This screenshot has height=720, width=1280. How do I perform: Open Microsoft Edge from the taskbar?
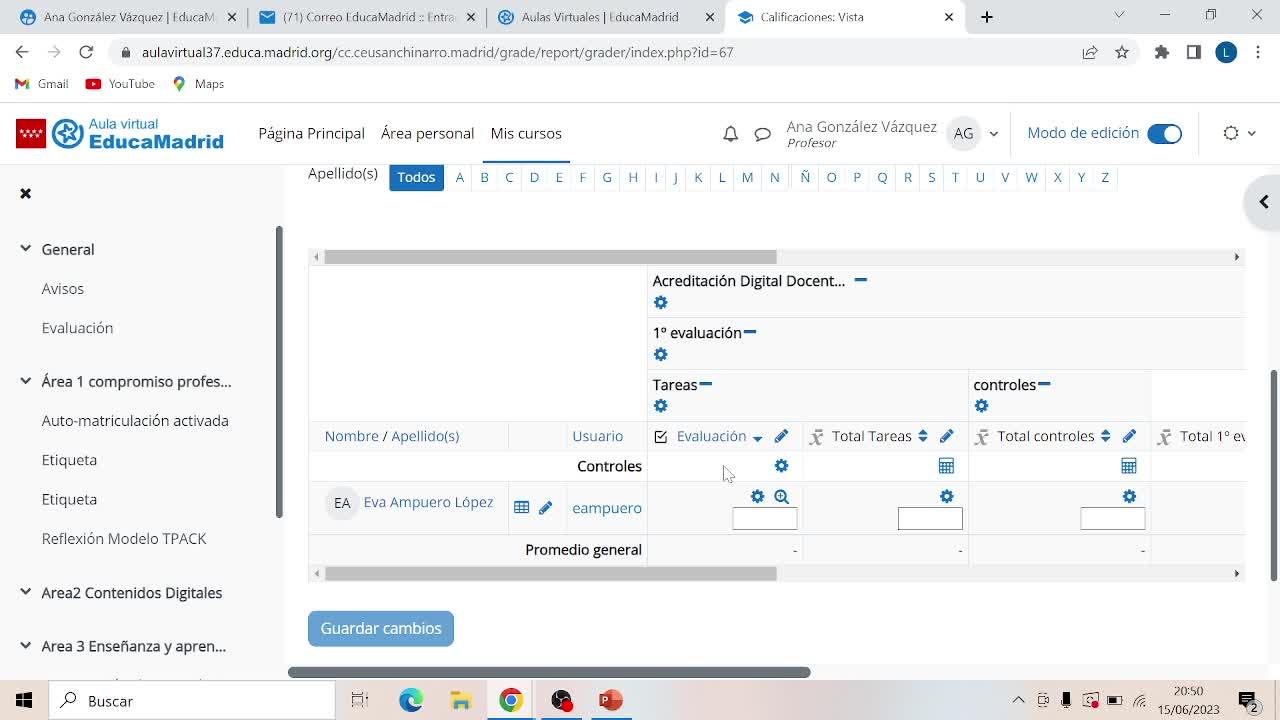pyautogui.click(x=411, y=701)
